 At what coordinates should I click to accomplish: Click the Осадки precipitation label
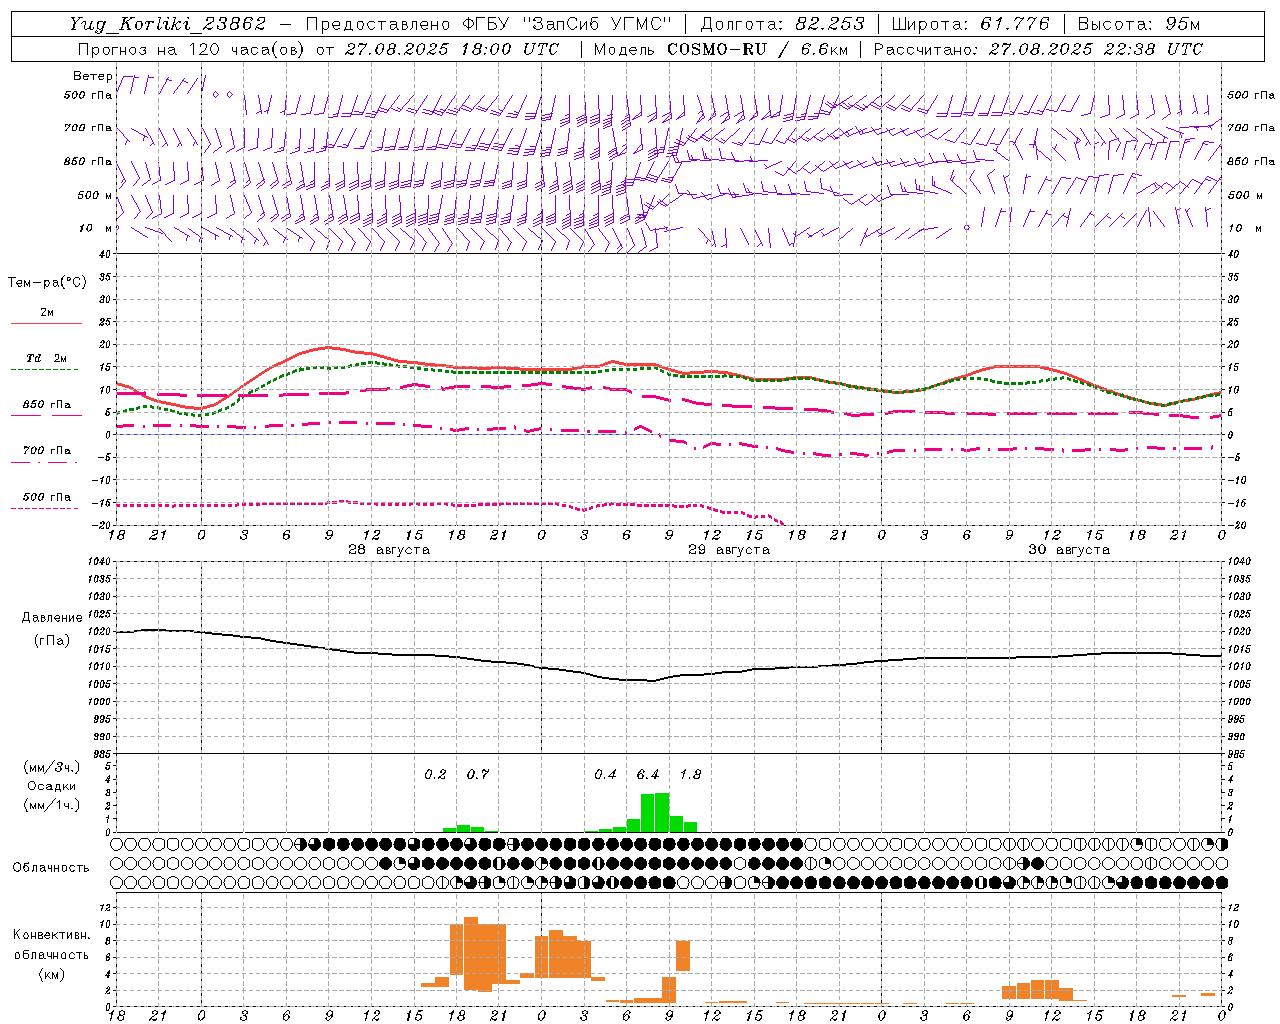(52, 786)
